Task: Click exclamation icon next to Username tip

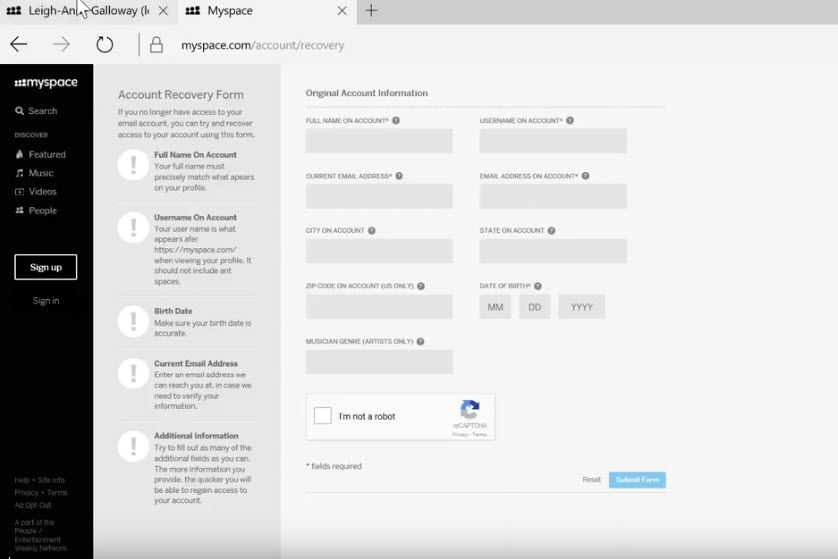Action: click(133, 228)
